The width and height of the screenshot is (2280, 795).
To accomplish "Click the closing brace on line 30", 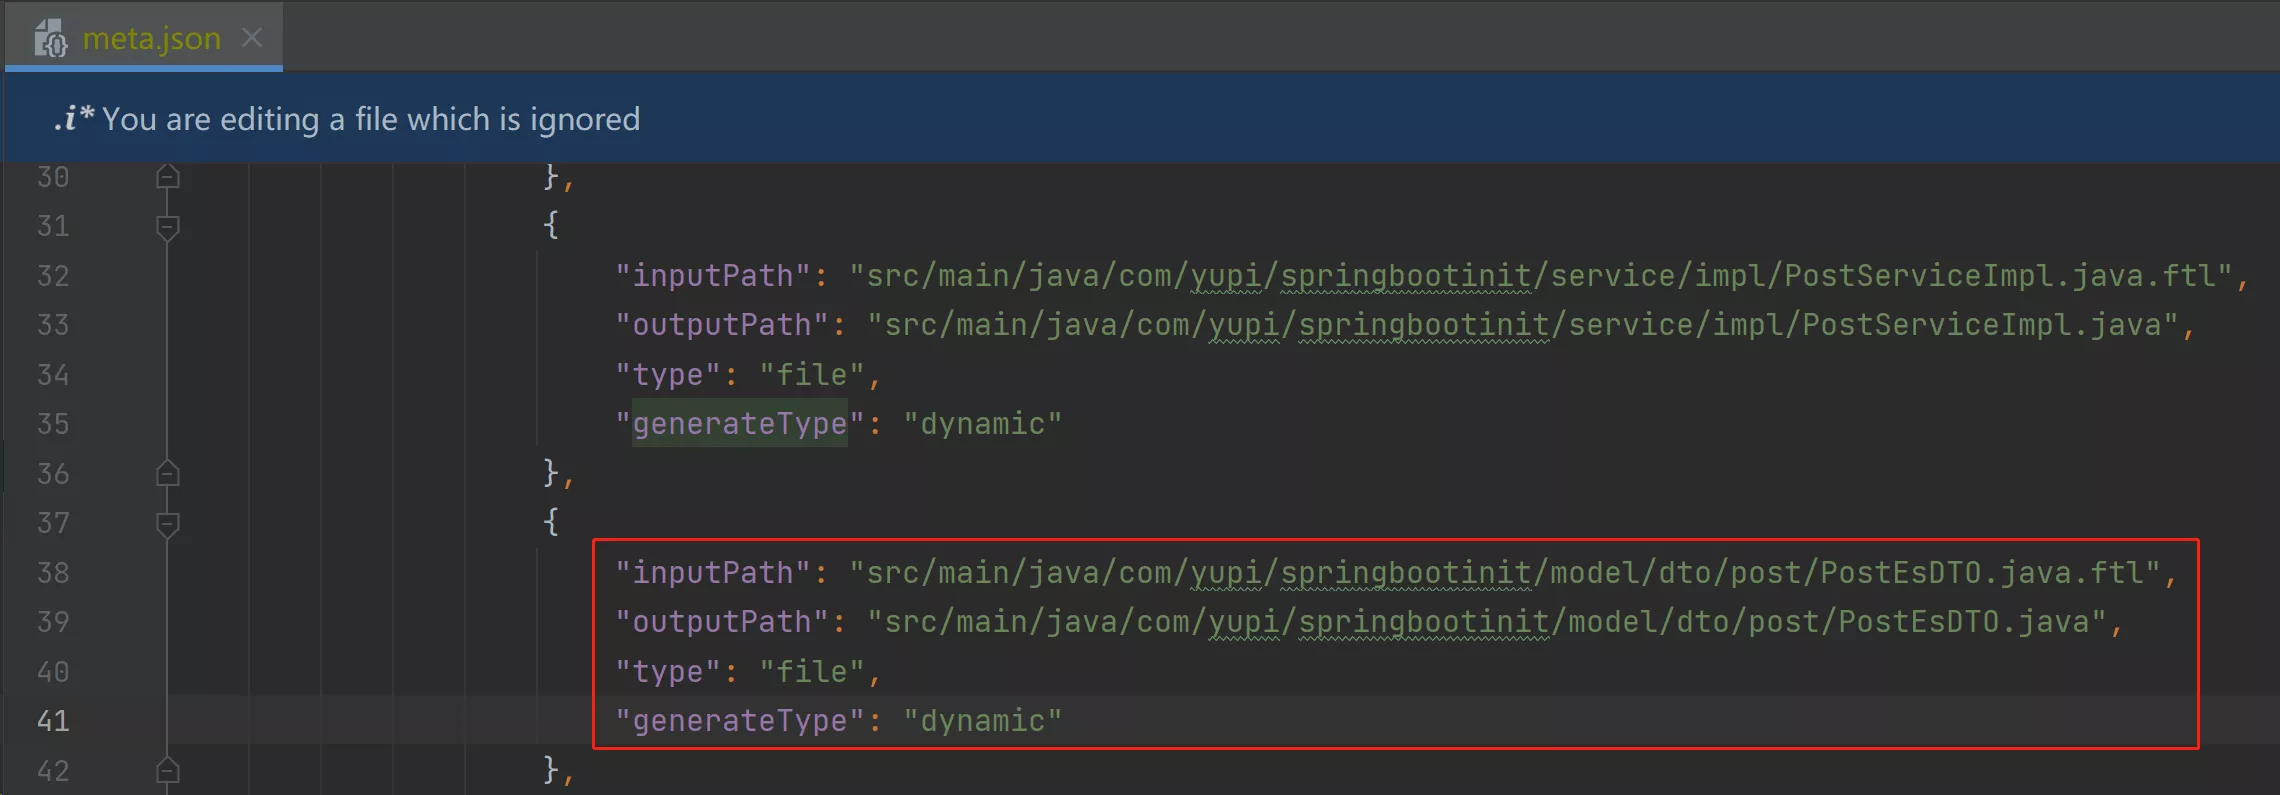I will 550,177.
